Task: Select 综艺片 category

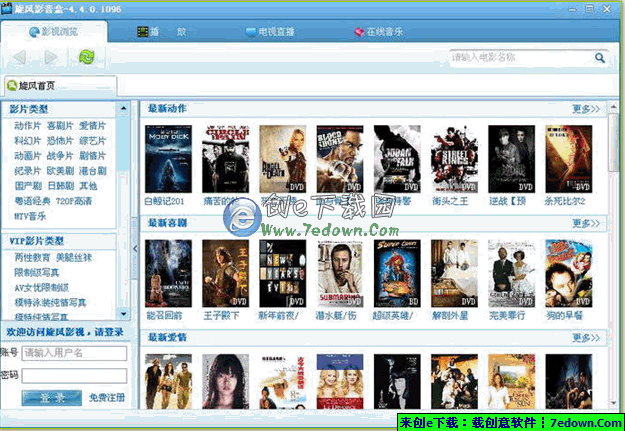Action: (92, 141)
